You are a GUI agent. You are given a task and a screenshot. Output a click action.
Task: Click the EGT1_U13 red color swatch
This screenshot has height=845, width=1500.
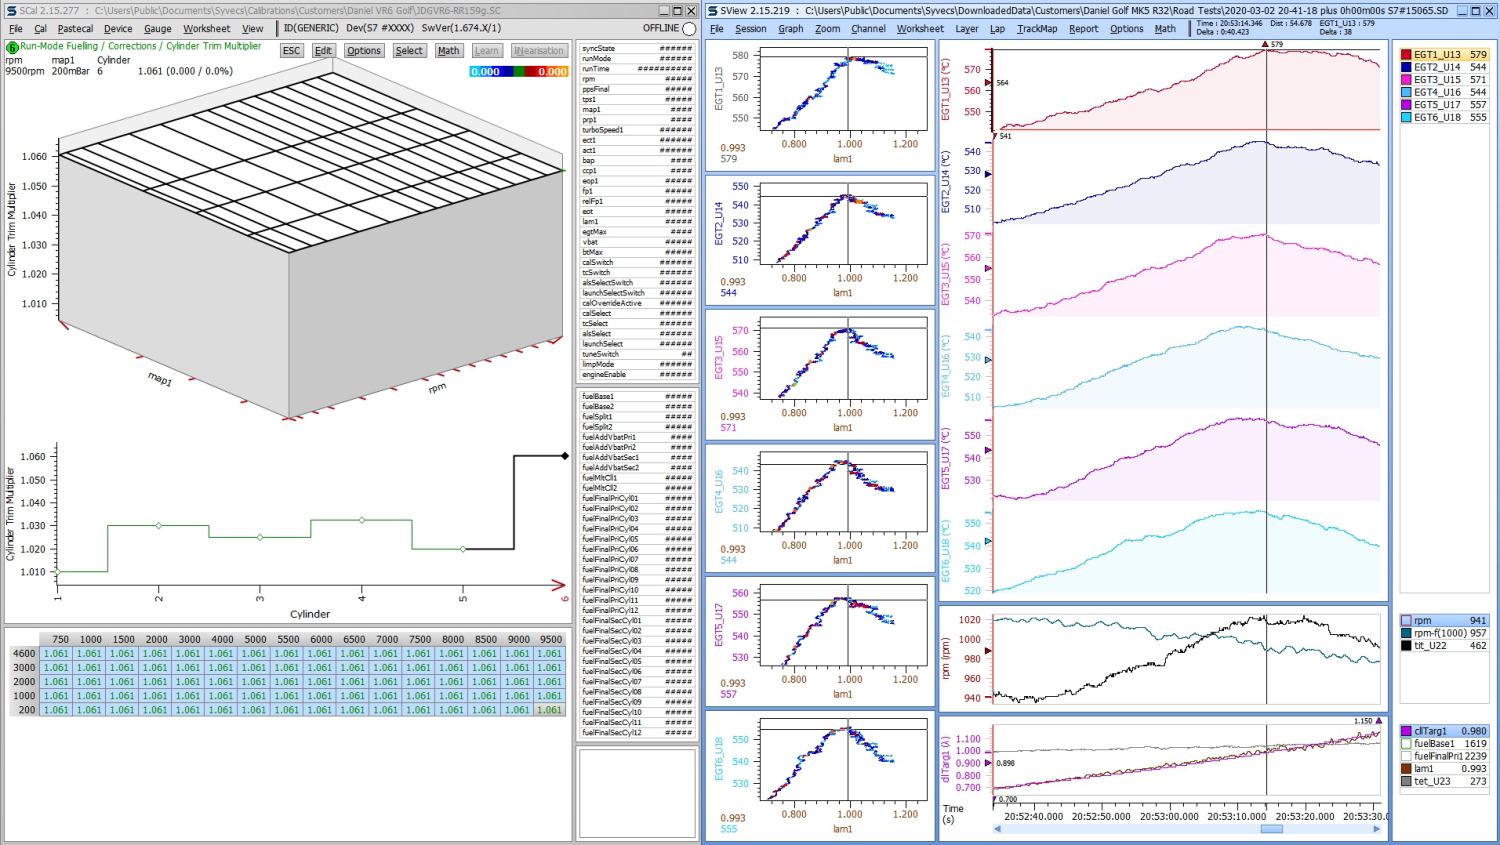click(1406, 55)
